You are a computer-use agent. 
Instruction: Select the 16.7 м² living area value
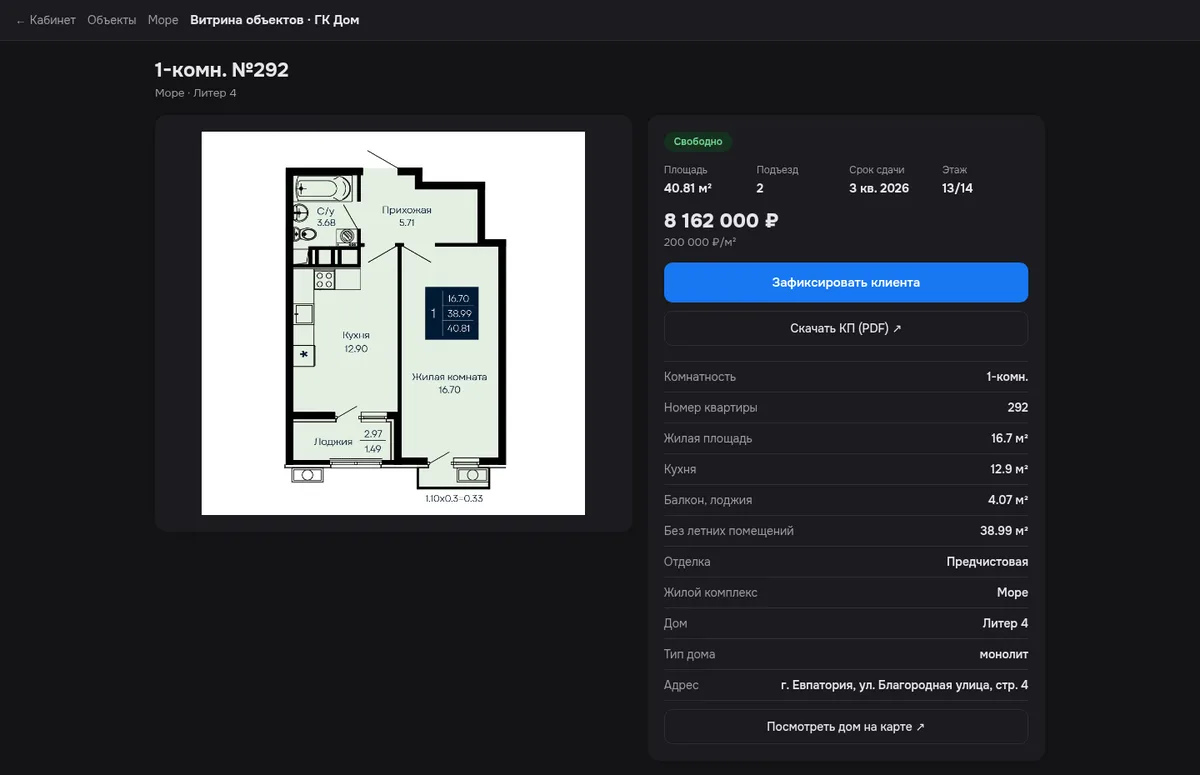point(1009,439)
